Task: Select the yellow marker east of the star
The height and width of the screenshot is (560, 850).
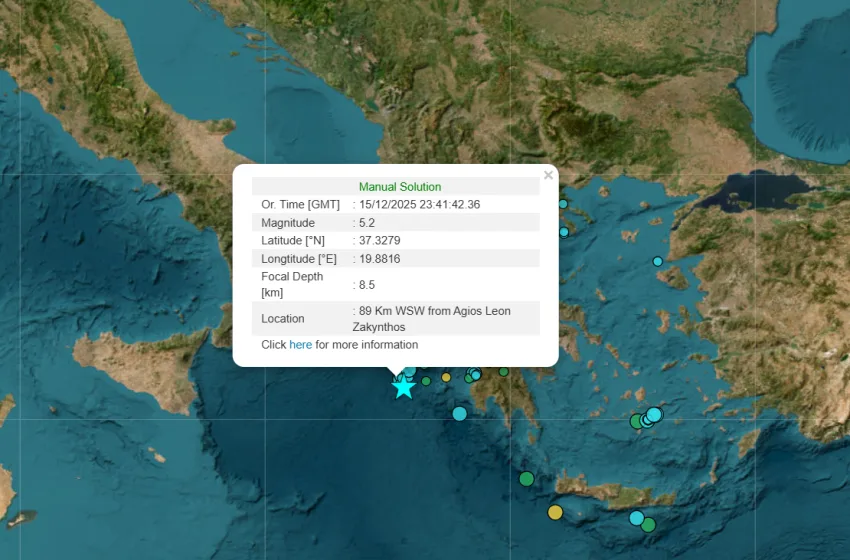Action: click(x=446, y=377)
